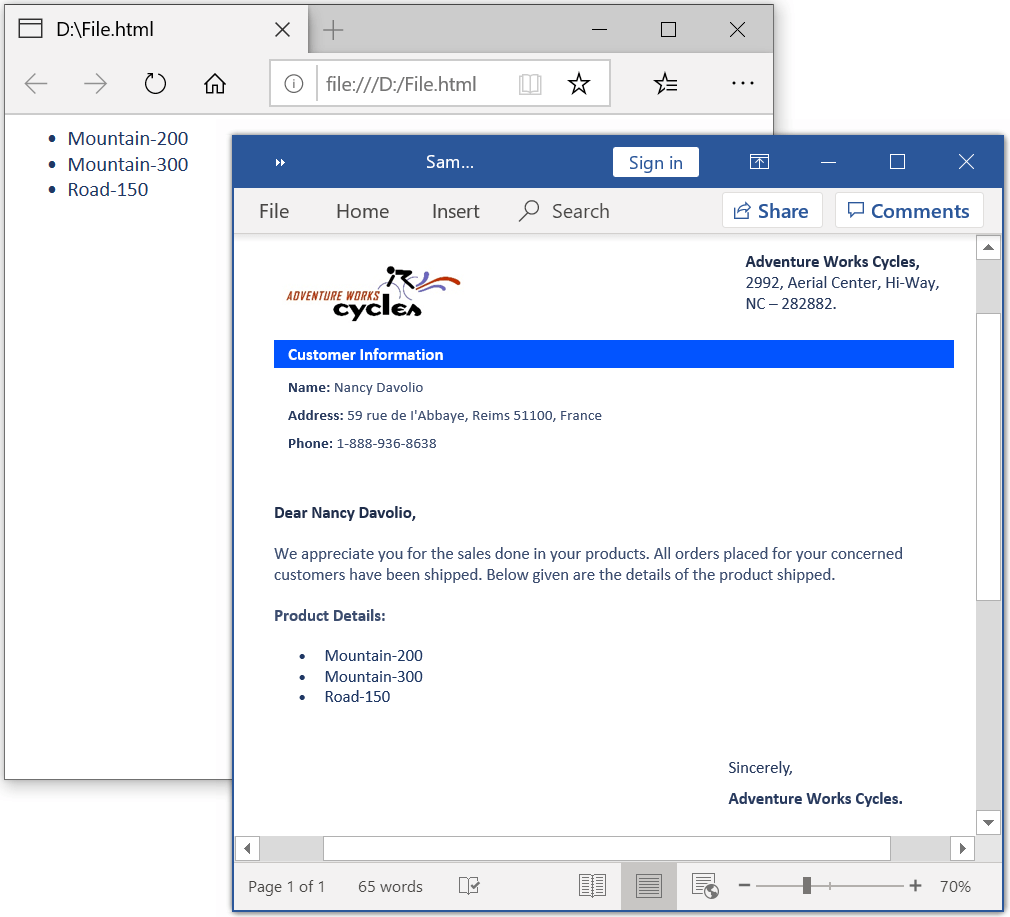Expand the Word quick access chevrons
The width and height of the screenshot is (1010, 917).
pyautogui.click(x=280, y=162)
